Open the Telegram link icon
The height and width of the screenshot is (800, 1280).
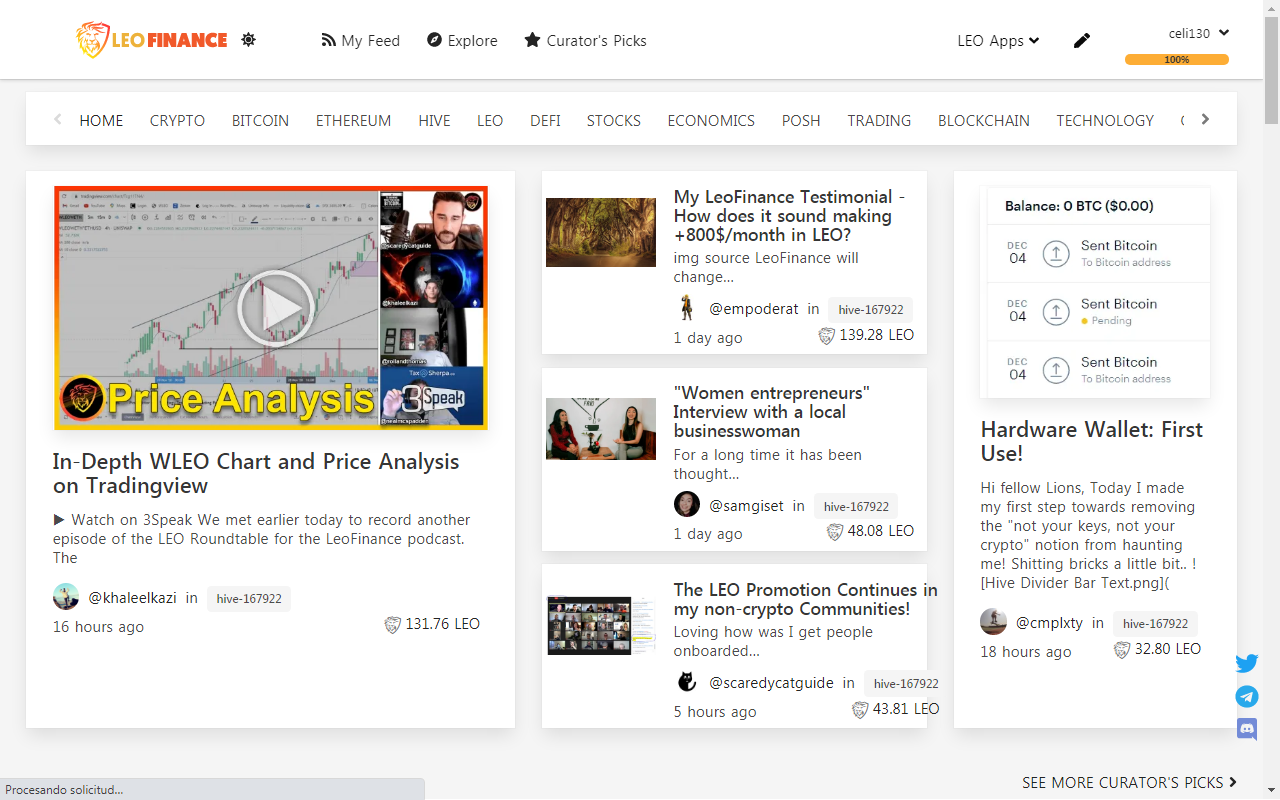pyautogui.click(x=1247, y=696)
